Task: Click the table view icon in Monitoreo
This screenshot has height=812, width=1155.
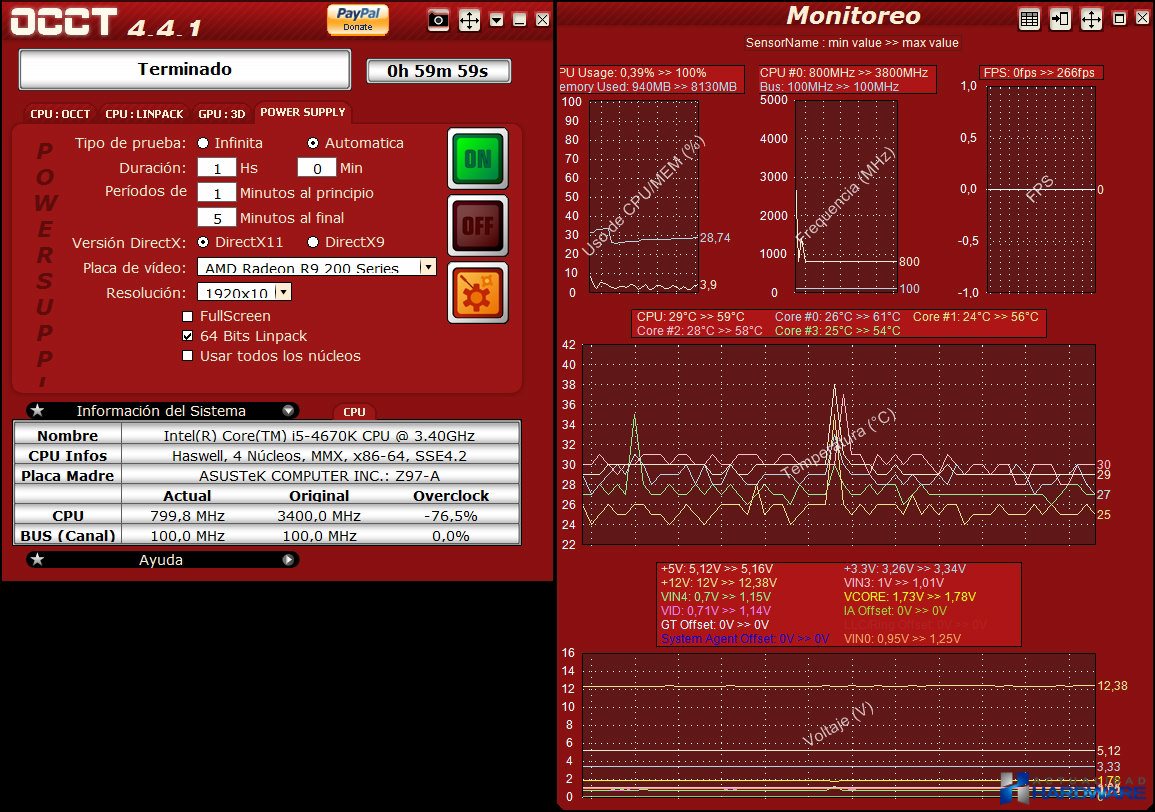Action: pos(1029,20)
